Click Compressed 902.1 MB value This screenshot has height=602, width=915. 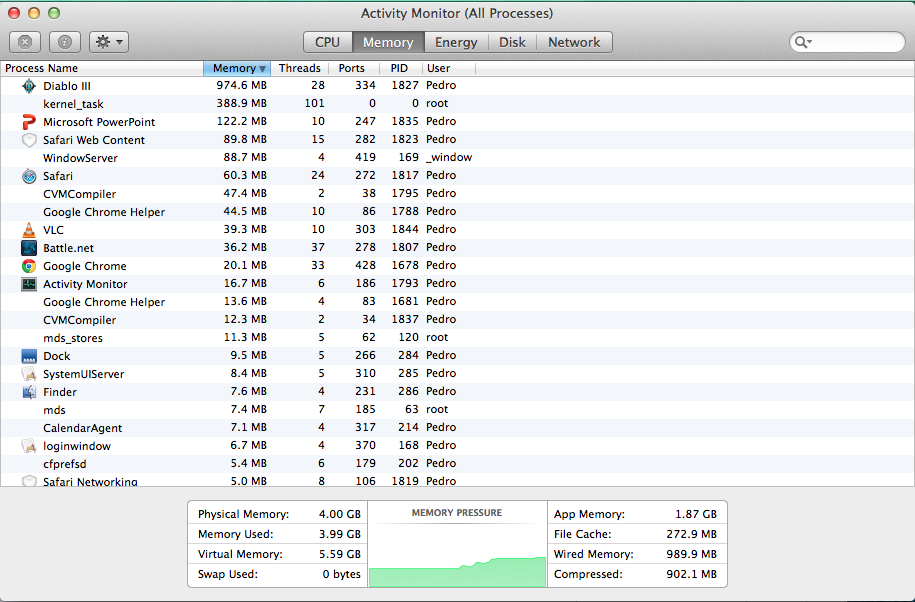[x=692, y=574]
